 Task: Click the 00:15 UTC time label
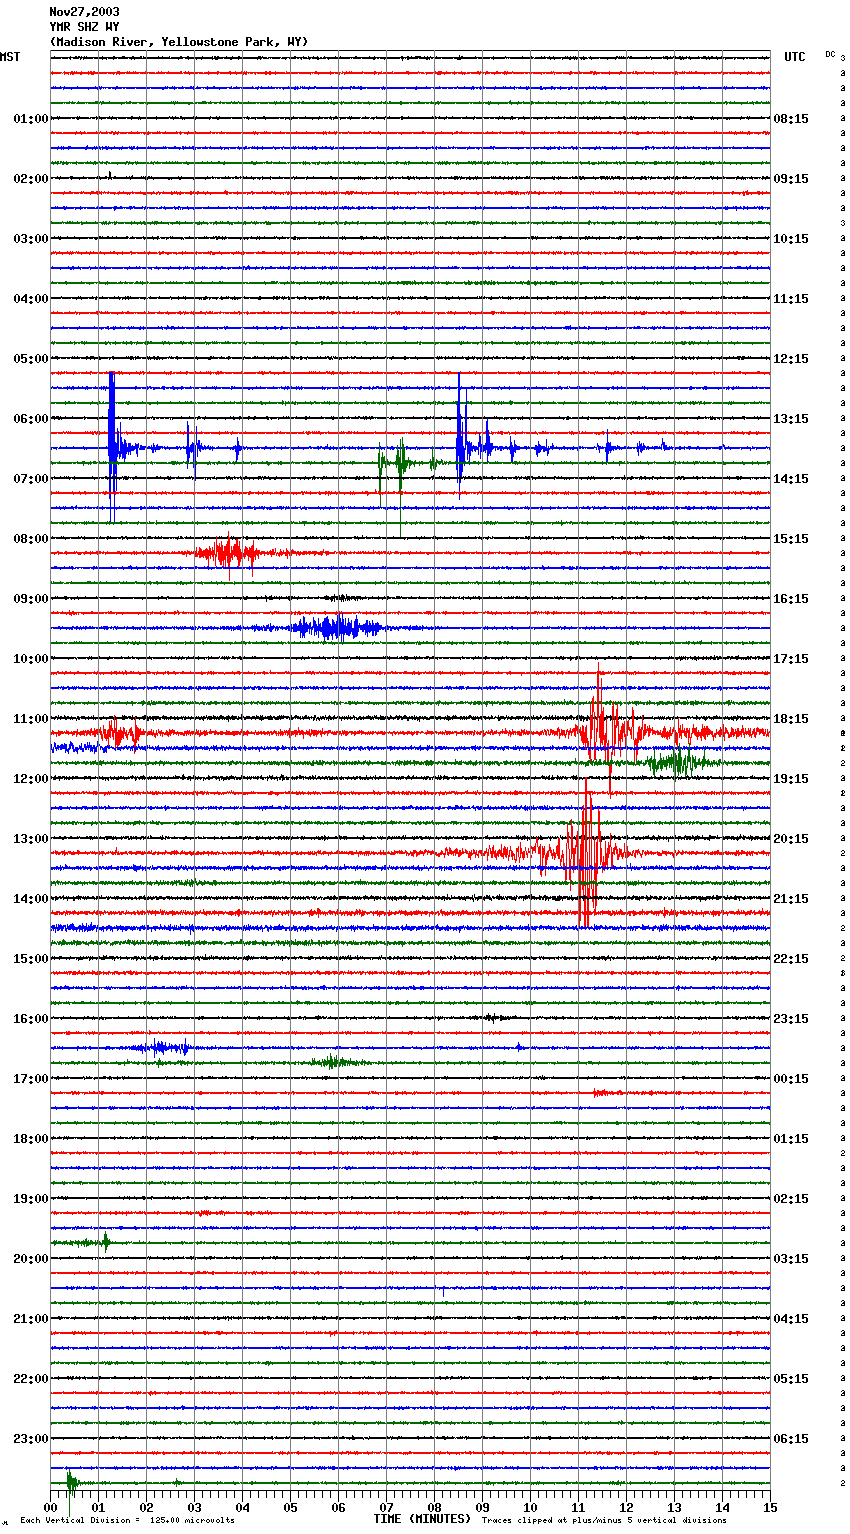(791, 1079)
